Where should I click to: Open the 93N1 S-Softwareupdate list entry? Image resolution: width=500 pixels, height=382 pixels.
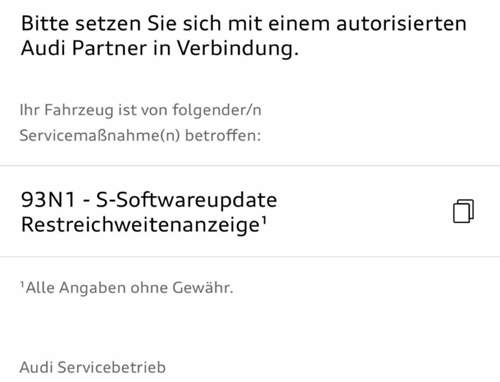coord(250,211)
